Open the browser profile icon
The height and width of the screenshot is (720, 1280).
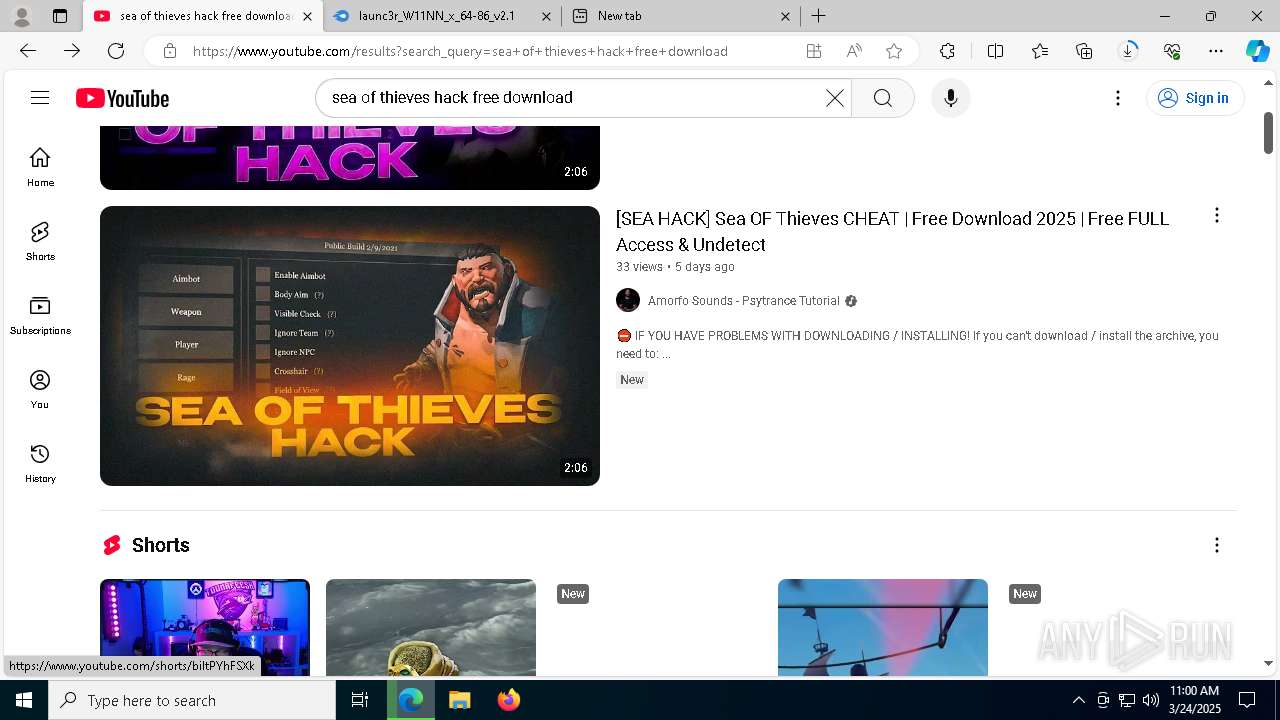[22, 16]
